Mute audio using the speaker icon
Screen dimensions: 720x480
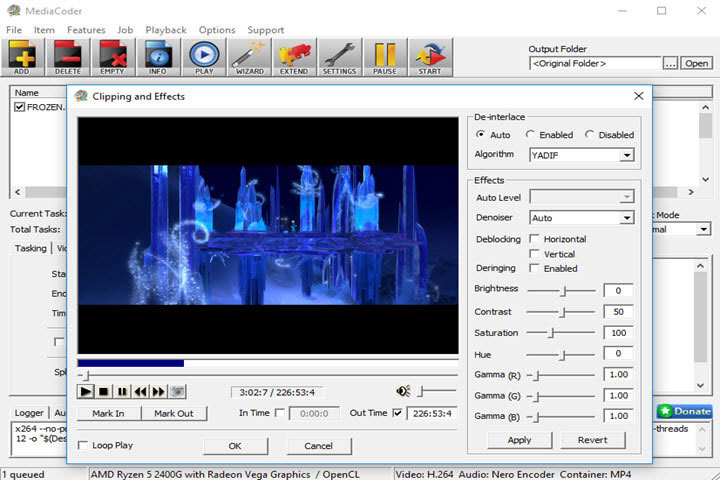[402, 392]
